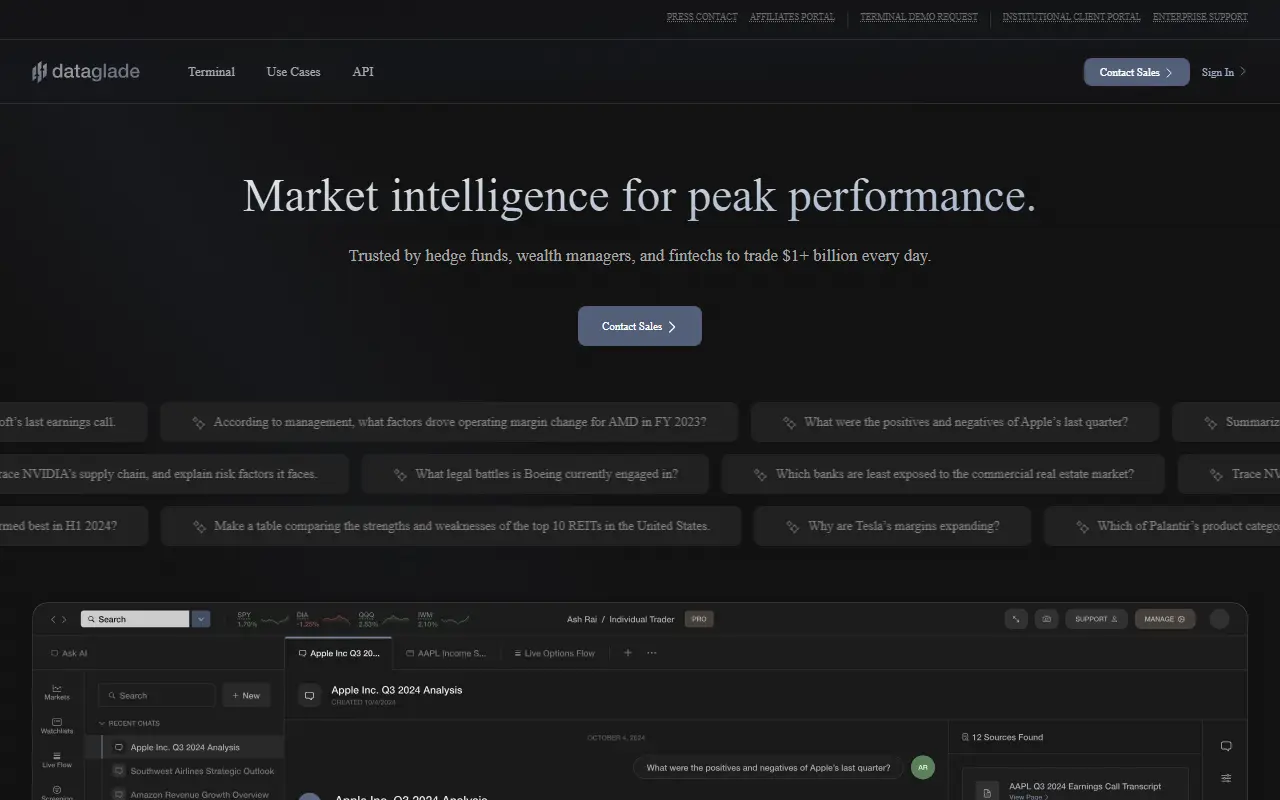The image size is (1280, 800).
Task: Click the chat bubble icon in the right rail
Action: point(1226,746)
